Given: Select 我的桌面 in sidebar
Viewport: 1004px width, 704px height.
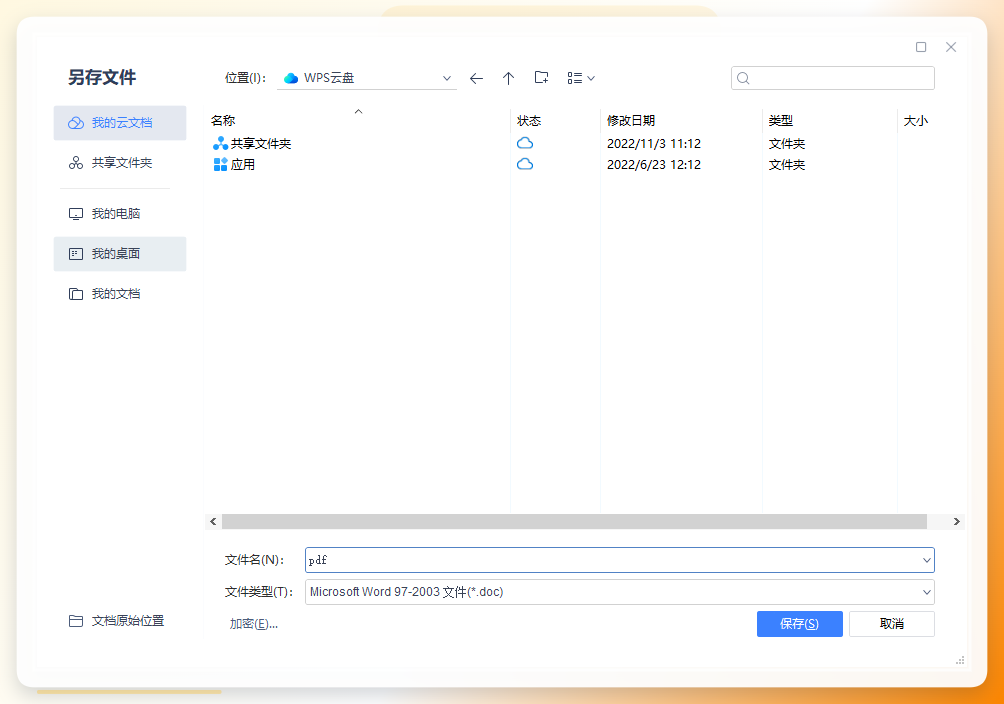Looking at the screenshot, I should [120, 254].
